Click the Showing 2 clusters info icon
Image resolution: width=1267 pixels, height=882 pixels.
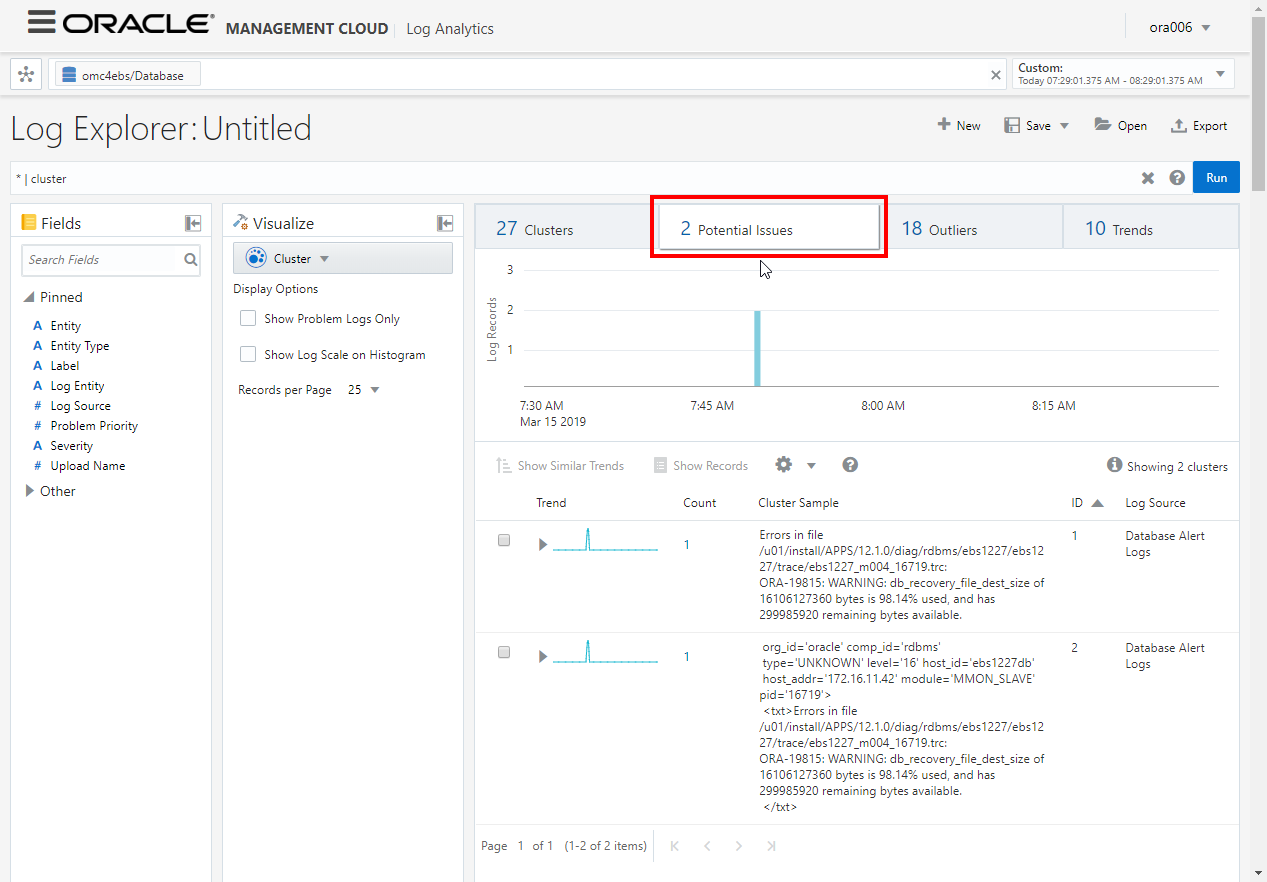click(1114, 465)
